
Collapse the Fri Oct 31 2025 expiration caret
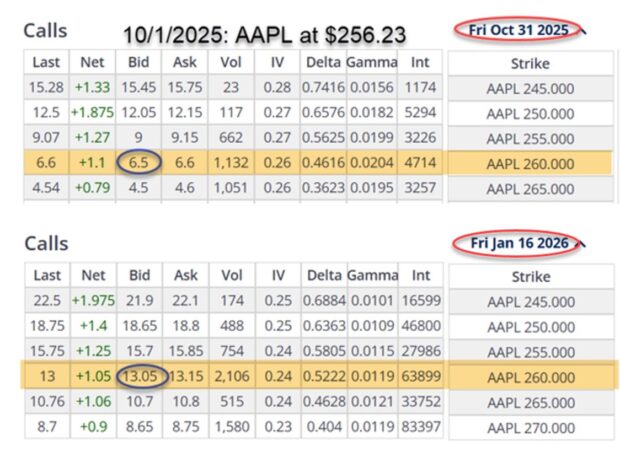pyautogui.click(x=583, y=31)
